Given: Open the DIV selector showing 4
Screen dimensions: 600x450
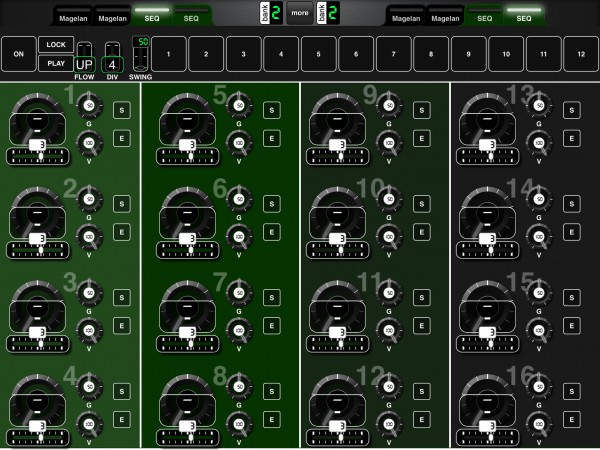Looking at the screenshot, I should click(x=112, y=65).
